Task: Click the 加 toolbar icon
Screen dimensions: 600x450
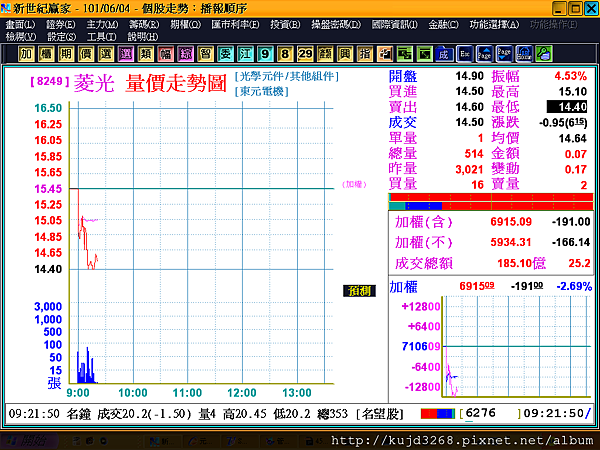Action: pyautogui.click(x=26, y=54)
